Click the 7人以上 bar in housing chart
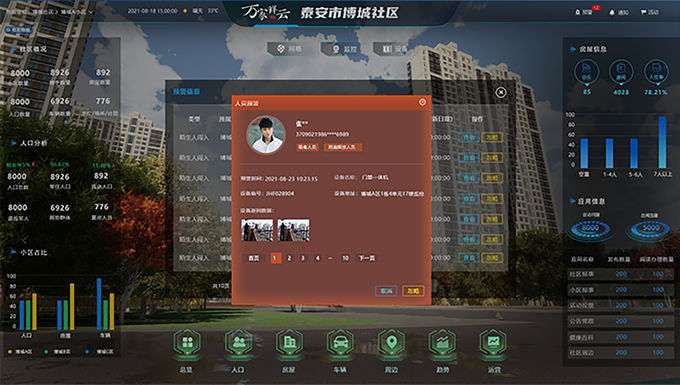This screenshot has width=680, height=385. coord(662,142)
